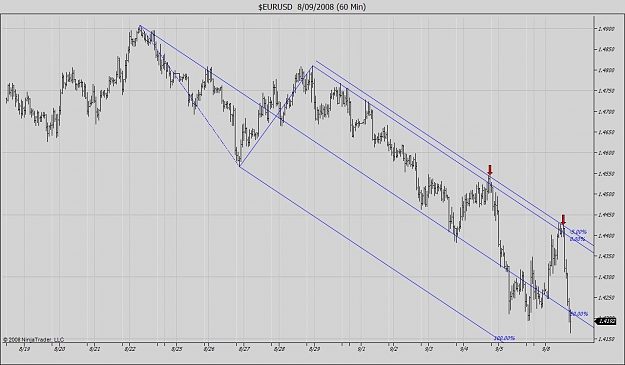The height and width of the screenshot is (365, 625).
Task: Select the red down arrow marker above 9/4 high
Action: point(490,170)
